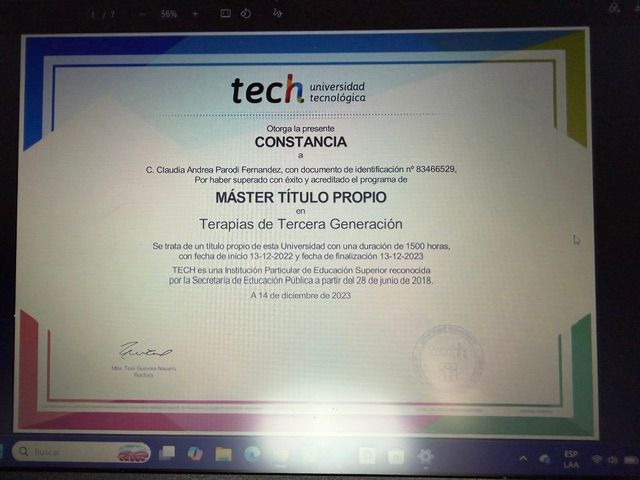Click 'Terapias de Tercera Generación' text
This screenshot has height=480, width=640.
click(301, 224)
